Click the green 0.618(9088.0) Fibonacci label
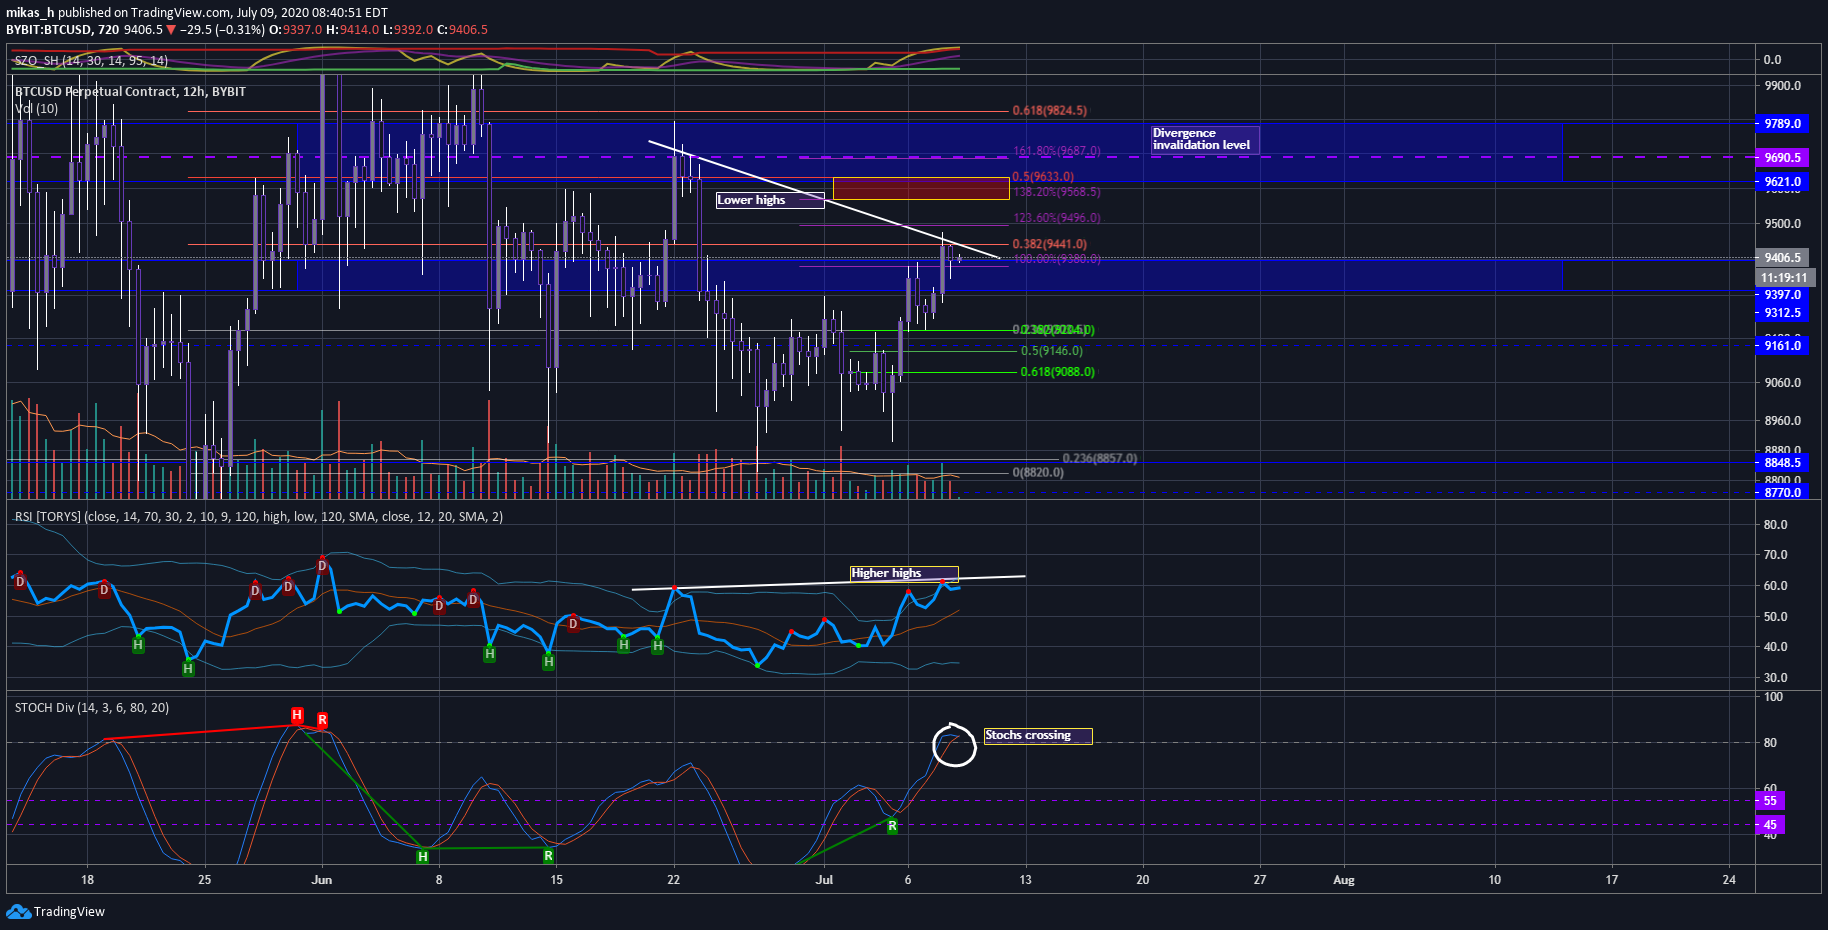This screenshot has height=930, width=1828. (x=1058, y=372)
